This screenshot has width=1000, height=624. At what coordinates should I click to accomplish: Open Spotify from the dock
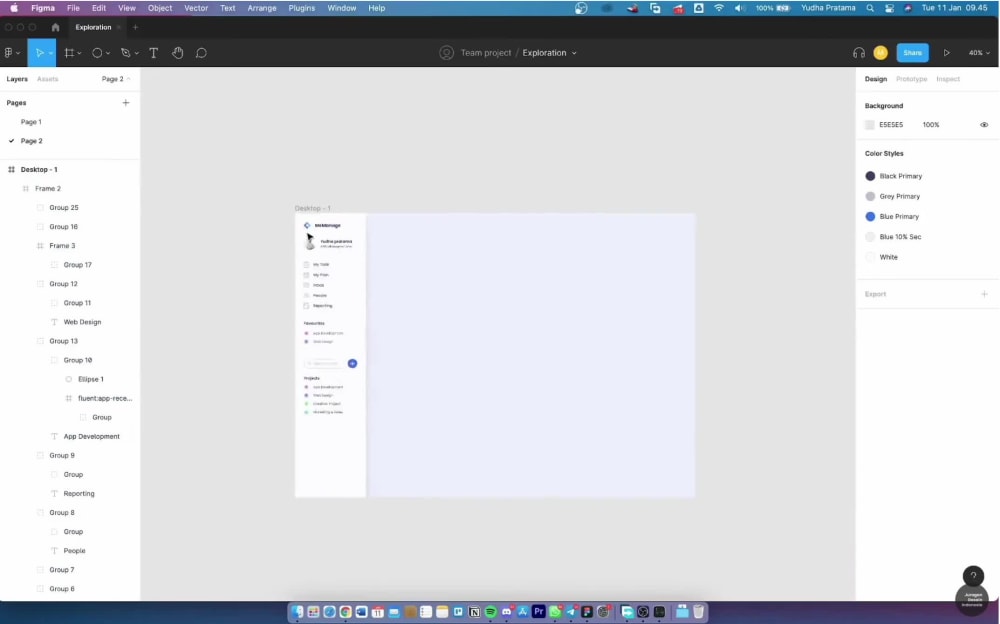[x=490, y=611]
